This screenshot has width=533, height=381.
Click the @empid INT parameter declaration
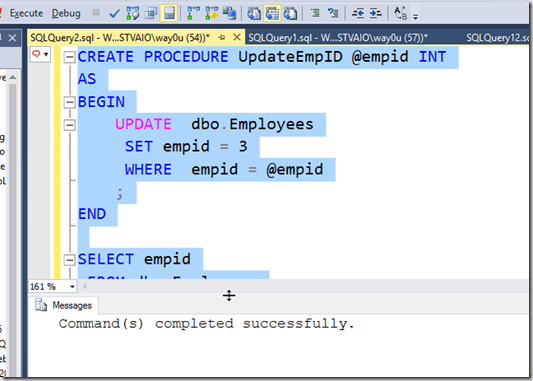[398, 56]
